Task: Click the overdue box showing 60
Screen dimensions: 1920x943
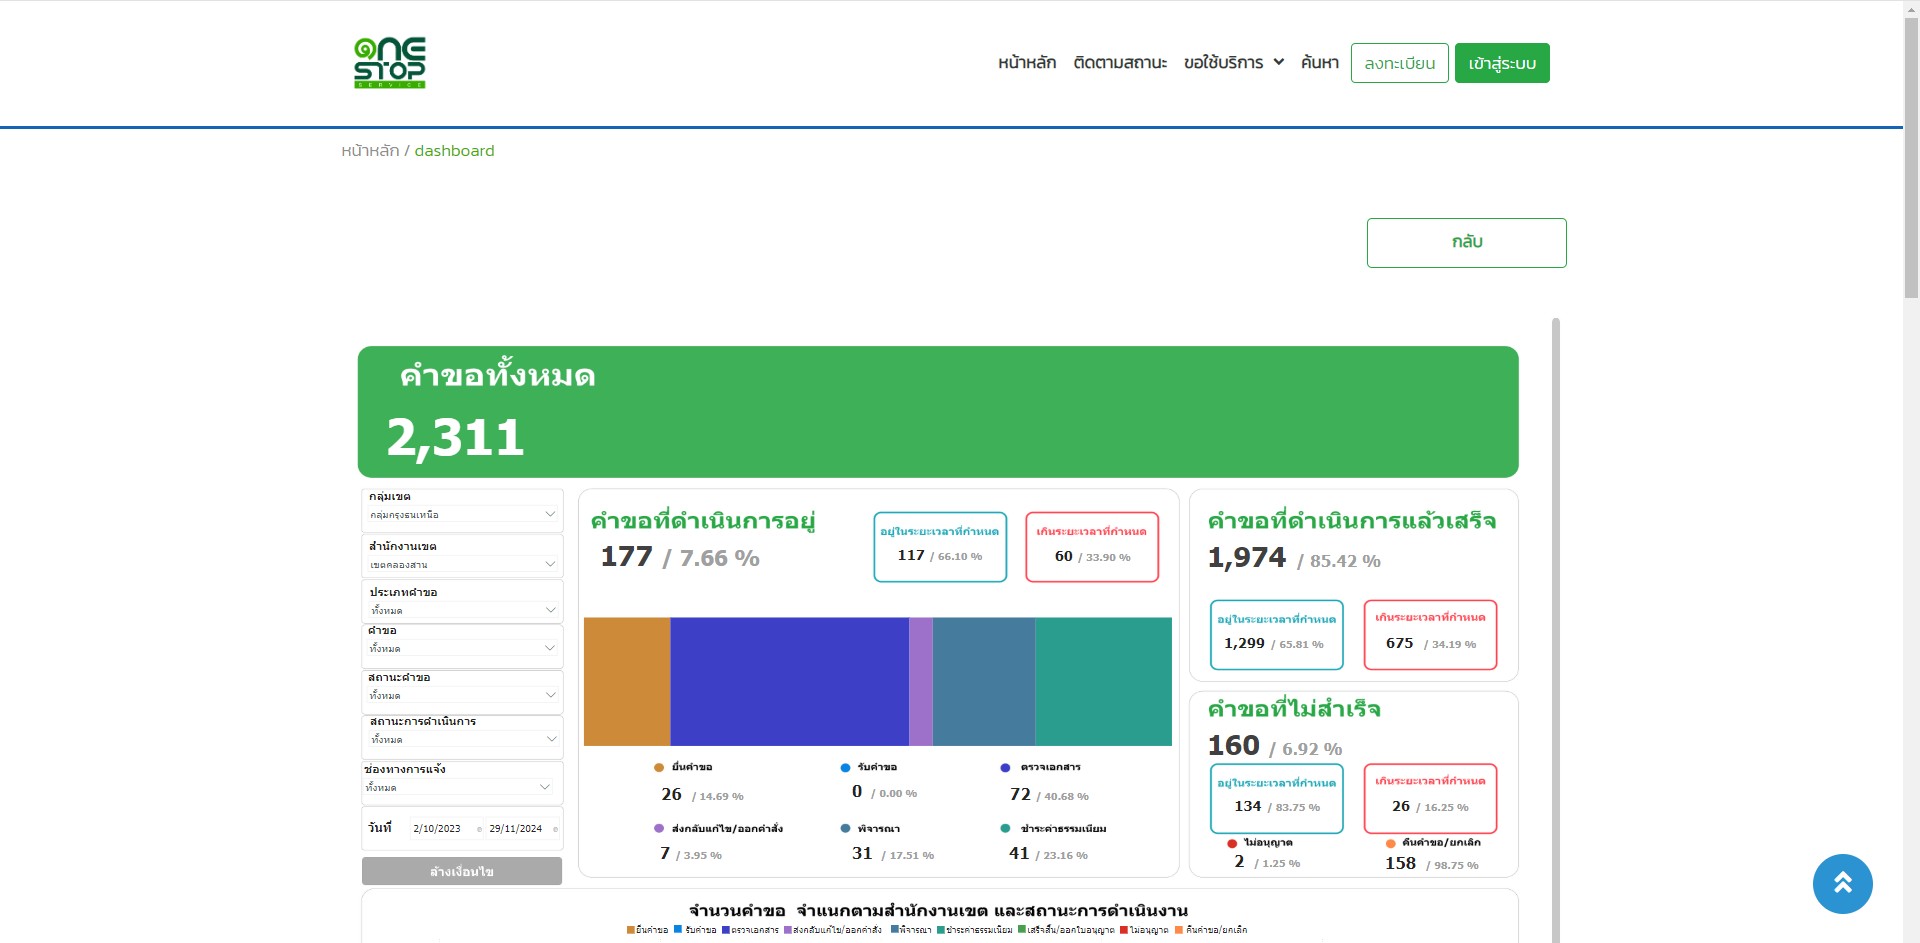Action: click(x=1092, y=547)
